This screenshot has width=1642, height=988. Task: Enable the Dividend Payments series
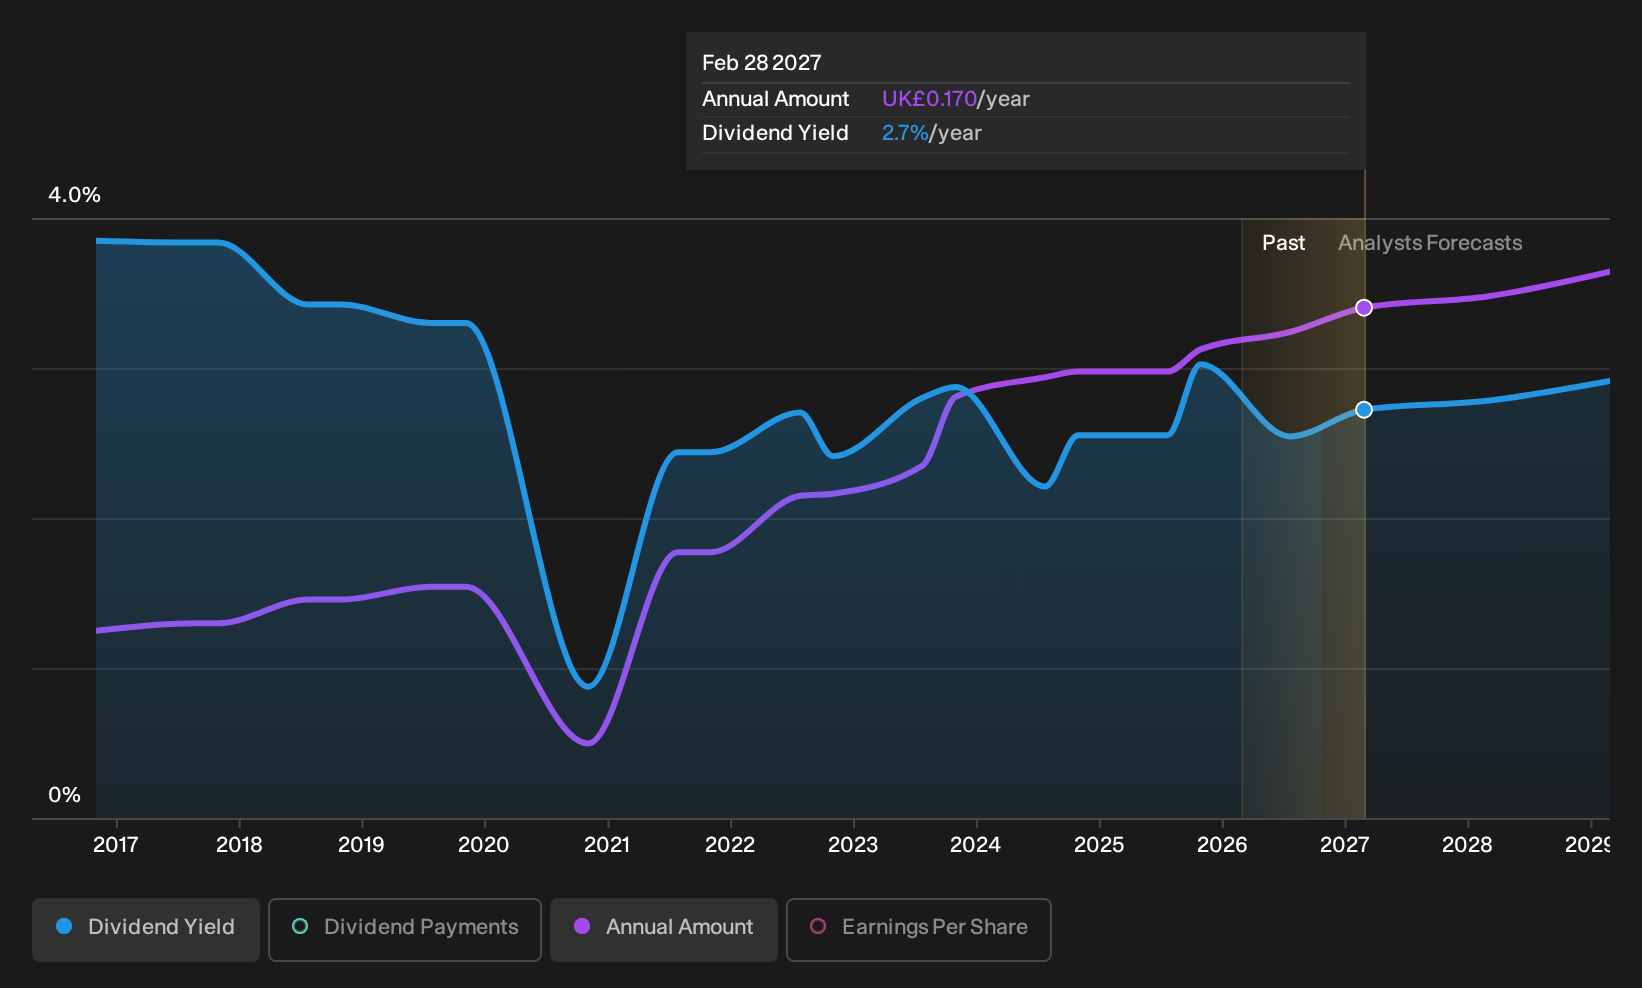click(x=405, y=930)
